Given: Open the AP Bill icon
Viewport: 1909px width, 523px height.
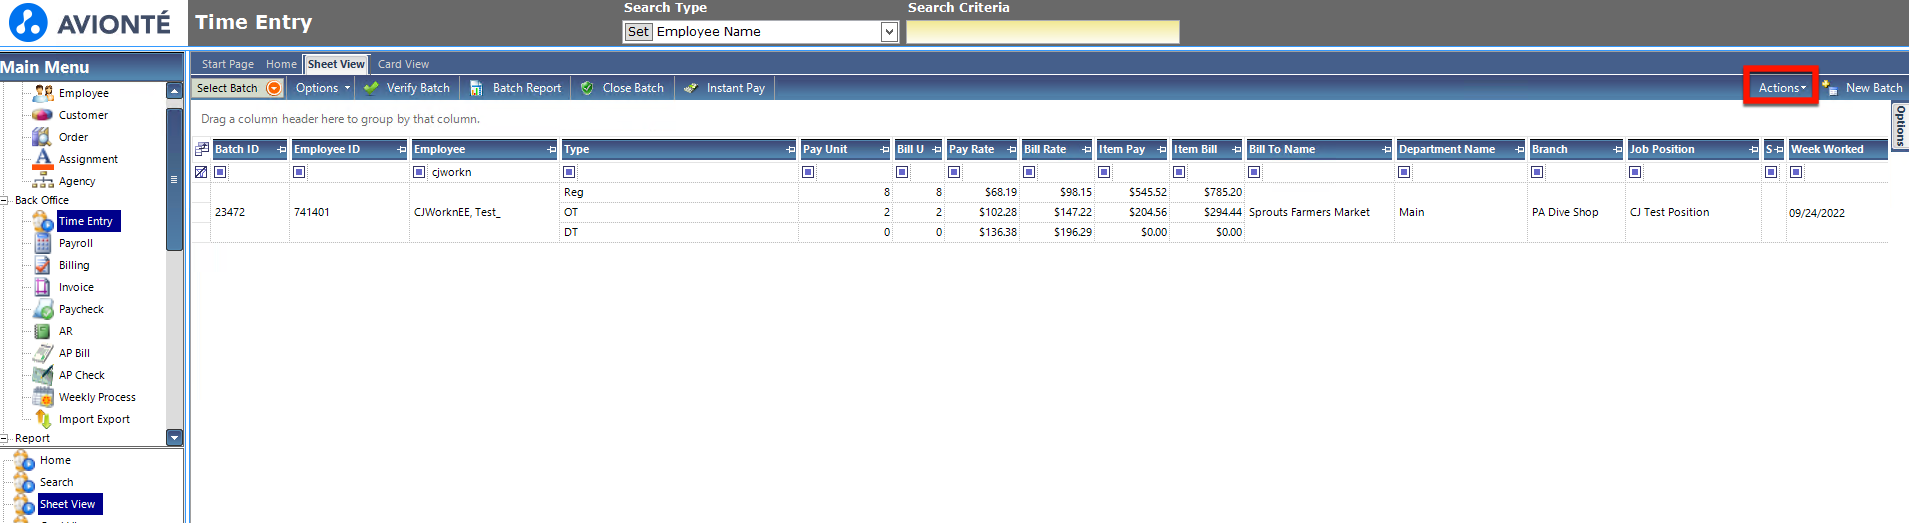Looking at the screenshot, I should click(43, 353).
